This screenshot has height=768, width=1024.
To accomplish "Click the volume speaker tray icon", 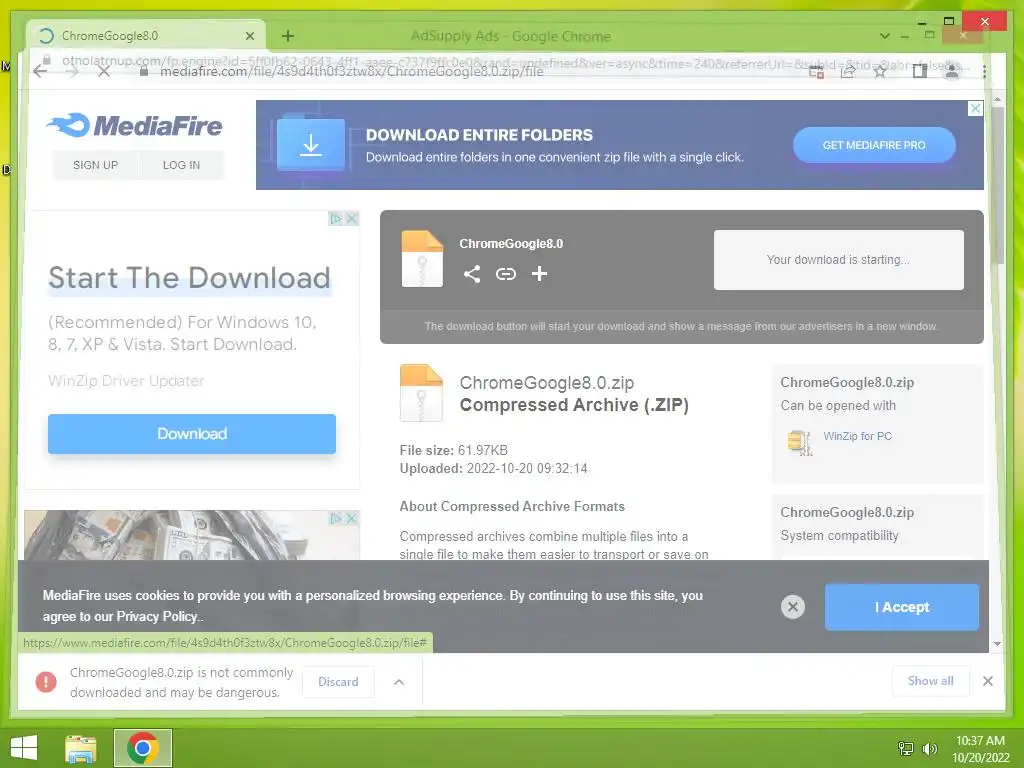I will 929,748.
